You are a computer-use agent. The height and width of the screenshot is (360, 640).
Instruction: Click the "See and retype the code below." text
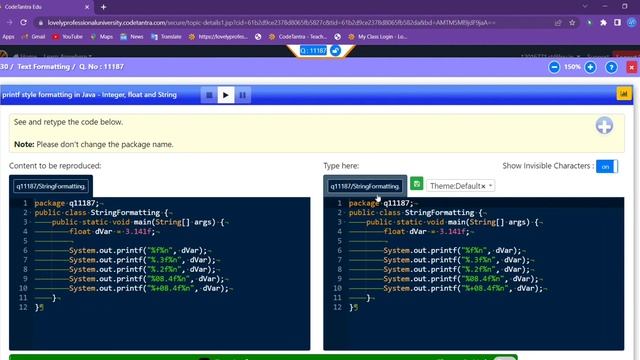(68, 122)
